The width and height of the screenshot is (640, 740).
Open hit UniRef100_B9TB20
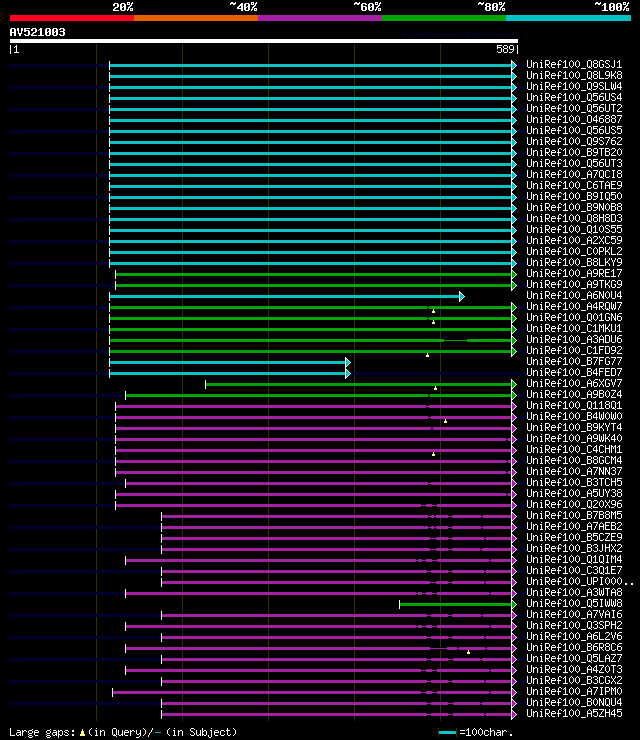(574, 152)
